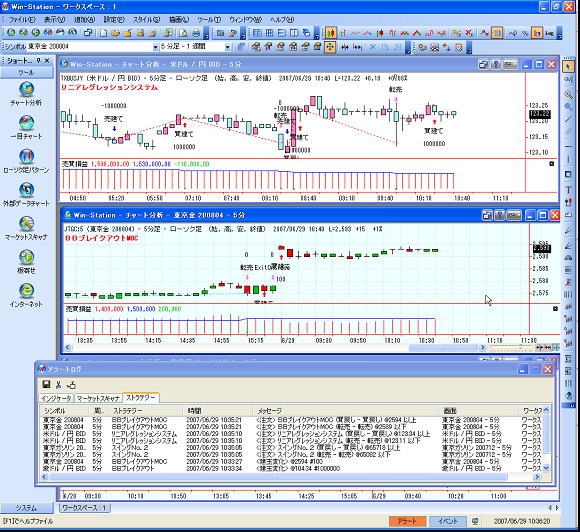
Task: Click scroll down arrow in alert log list
Action: [x=546, y=468]
